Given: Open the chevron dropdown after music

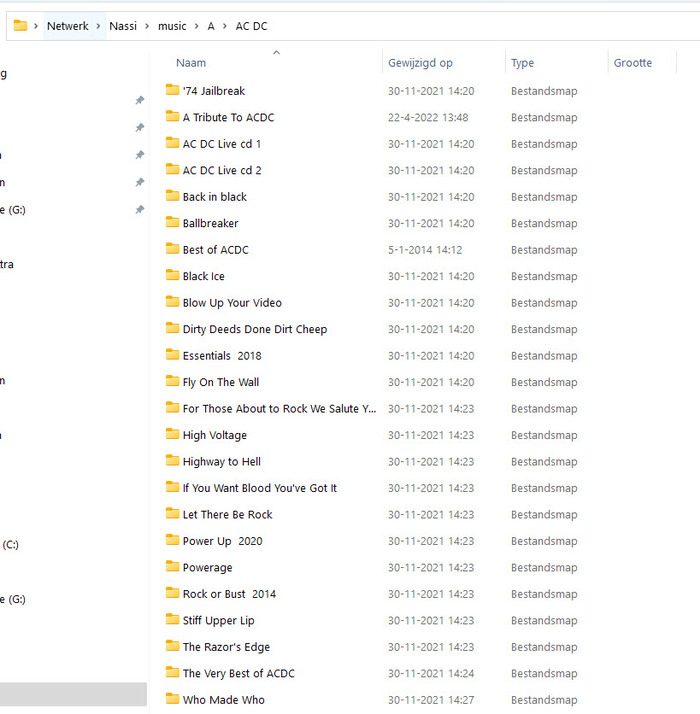Looking at the screenshot, I should coord(196,26).
